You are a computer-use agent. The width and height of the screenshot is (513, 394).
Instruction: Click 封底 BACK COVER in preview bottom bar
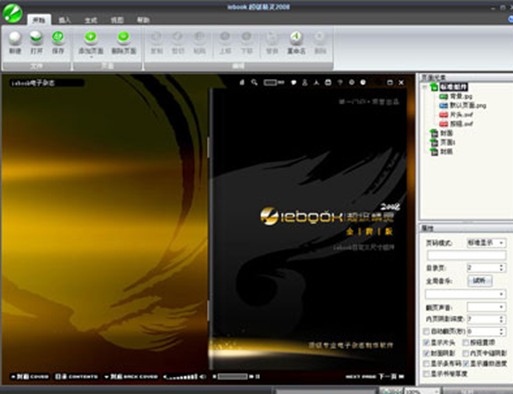[x=131, y=377]
